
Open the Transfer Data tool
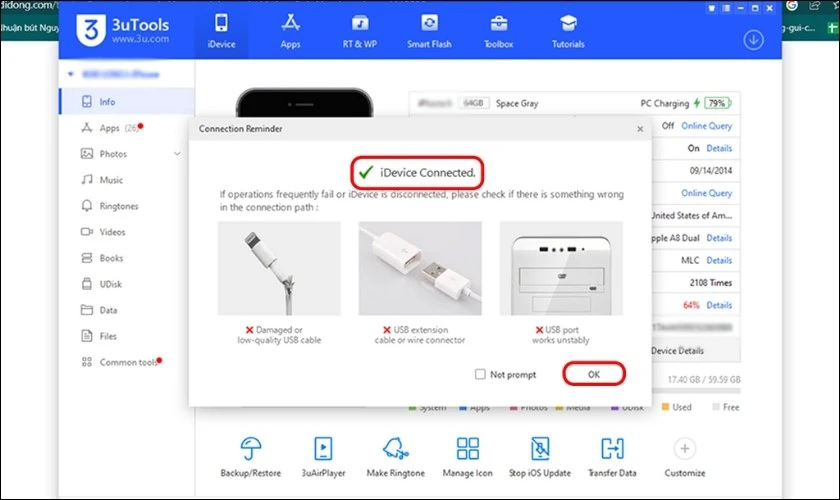click(x=612, y=457)
